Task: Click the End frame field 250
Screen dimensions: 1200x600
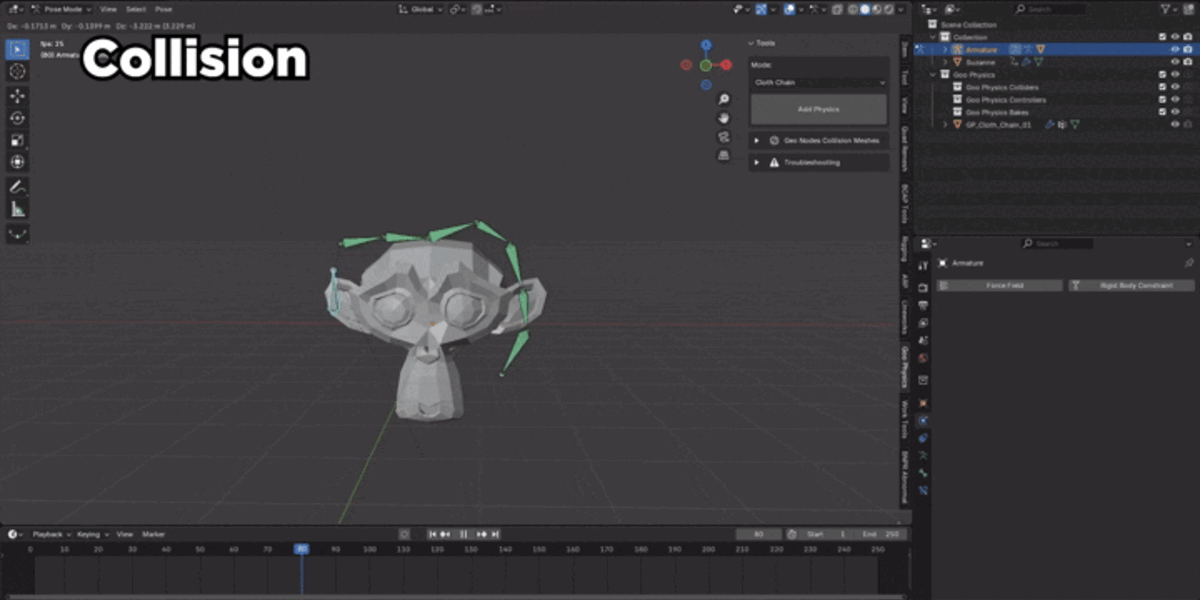Action: (880, 535)
